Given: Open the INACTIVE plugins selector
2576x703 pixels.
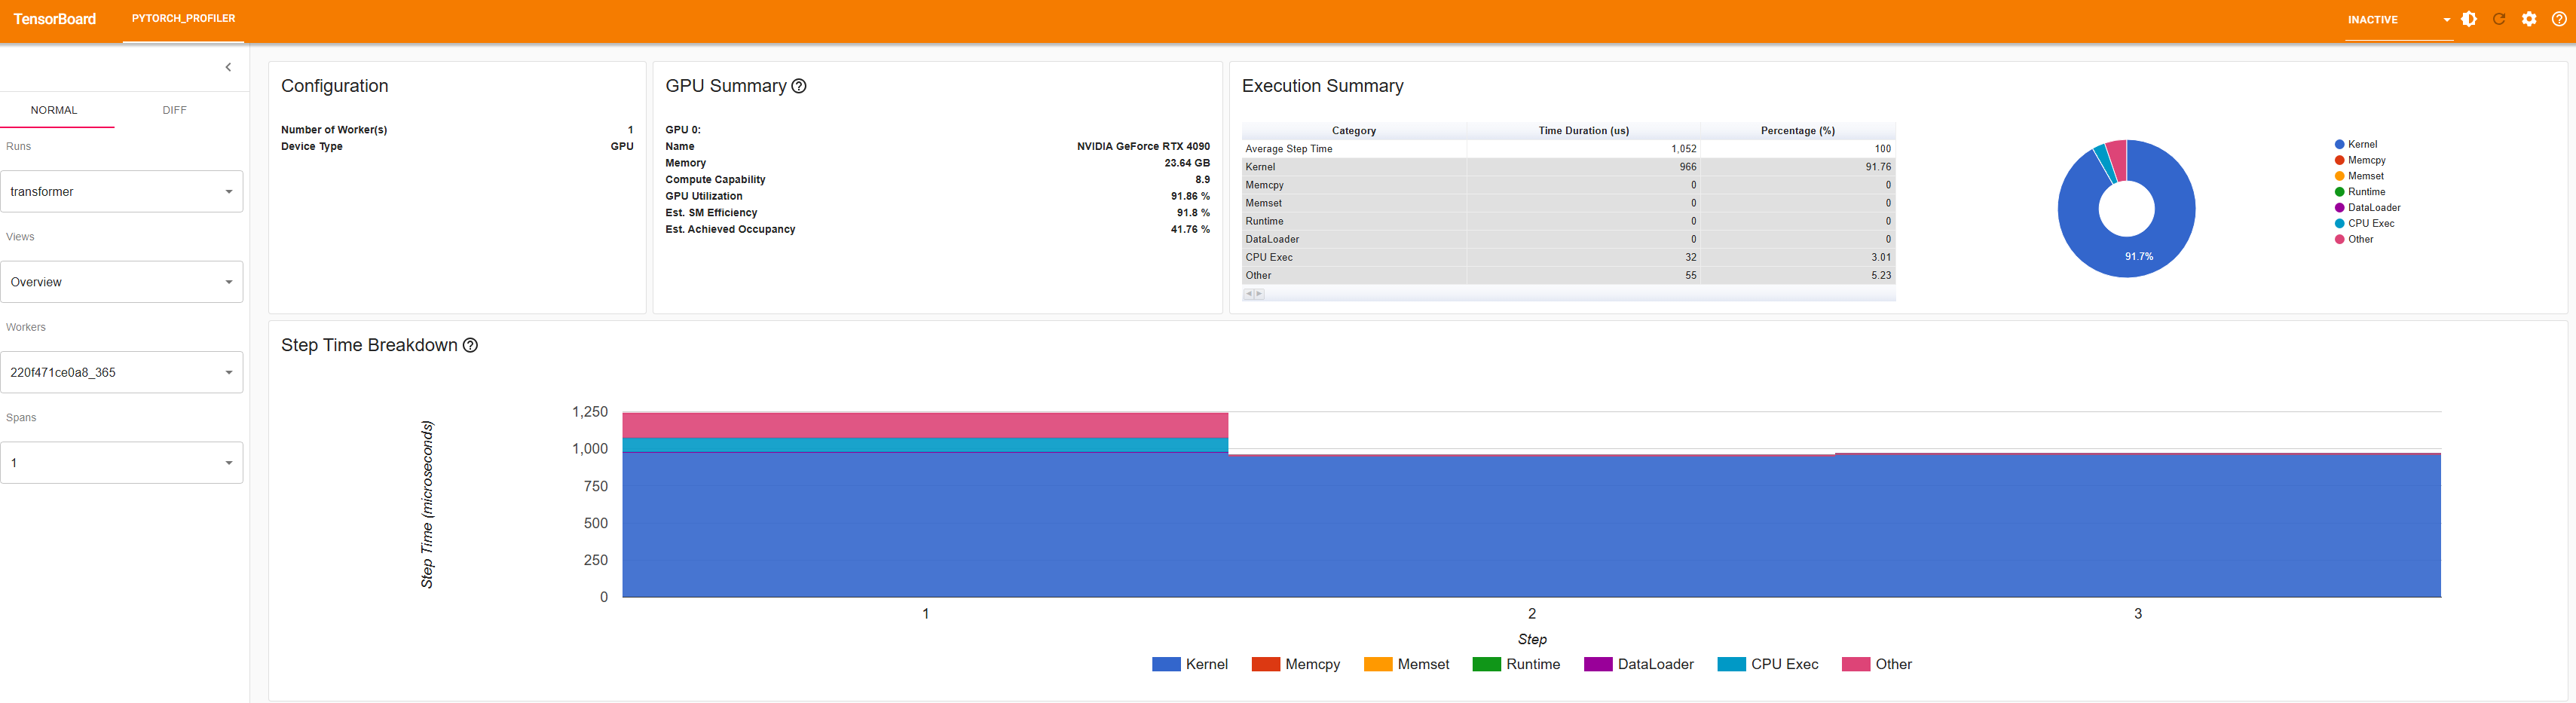Looking at the screenshot, I should tap(2399, 20).
